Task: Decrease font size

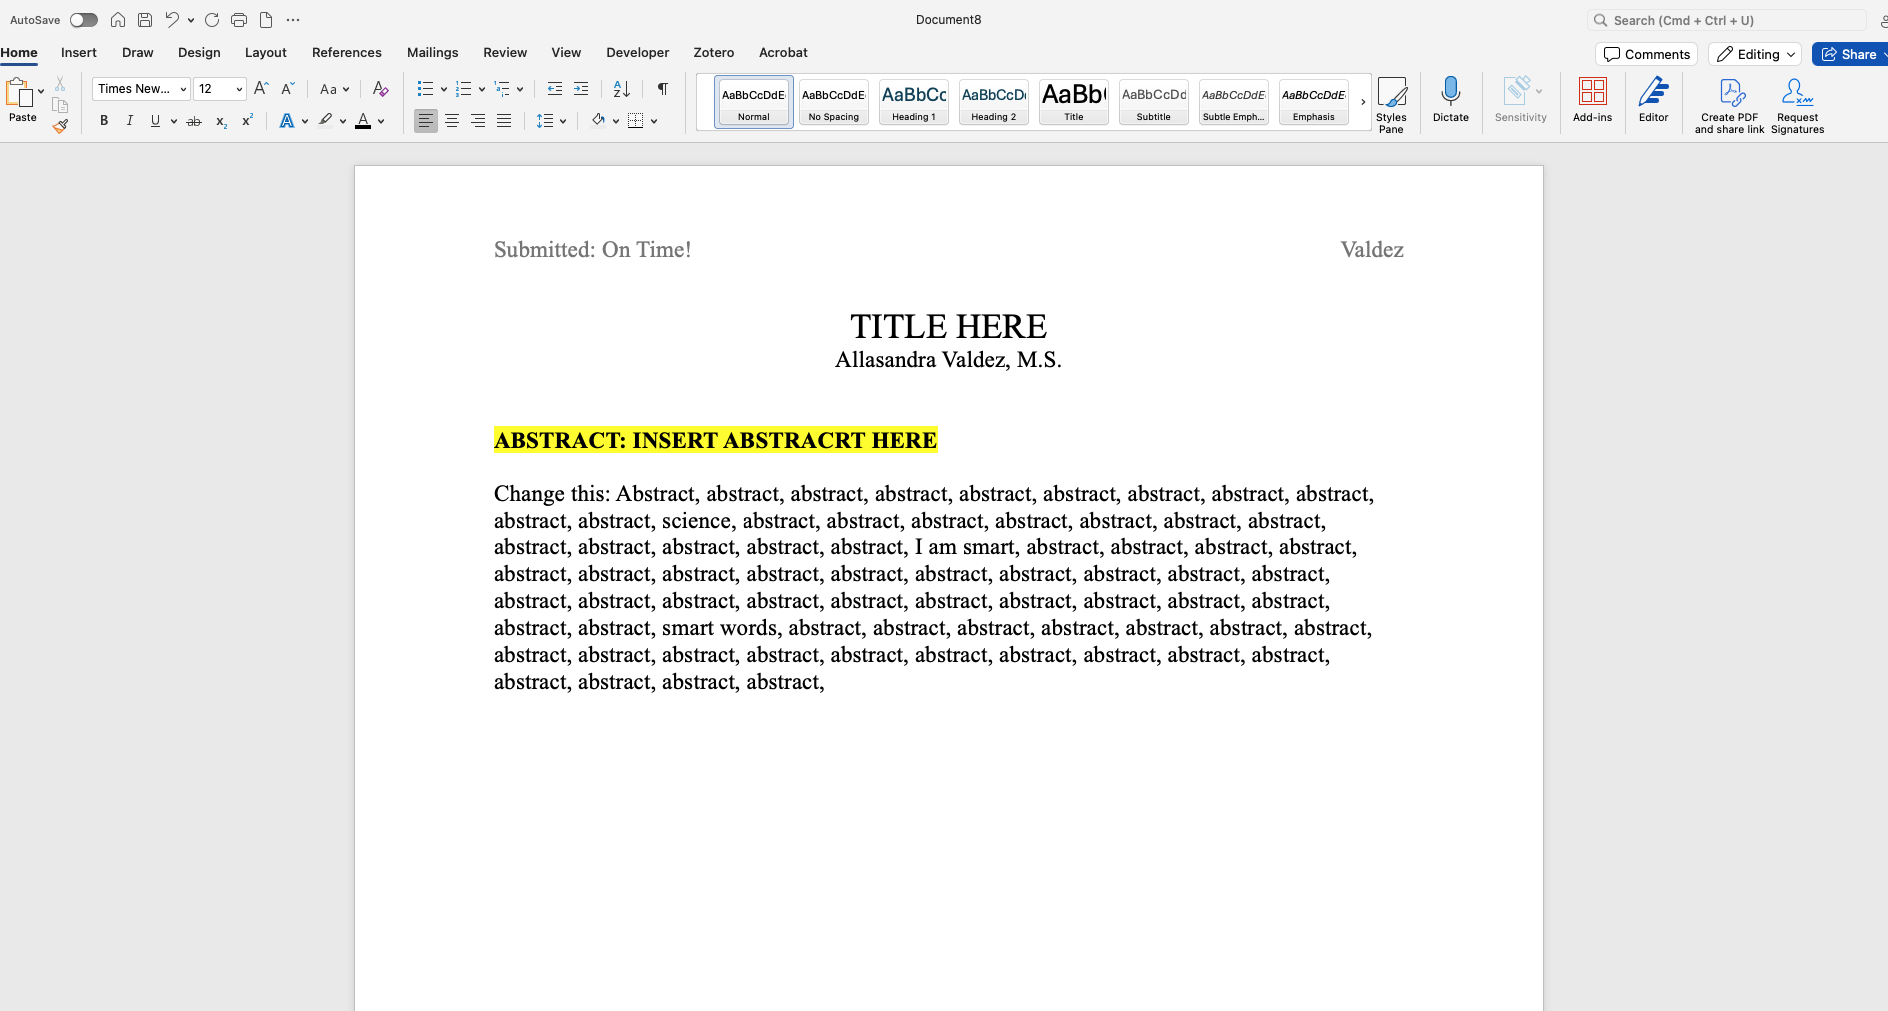Action: pos(287,89)
